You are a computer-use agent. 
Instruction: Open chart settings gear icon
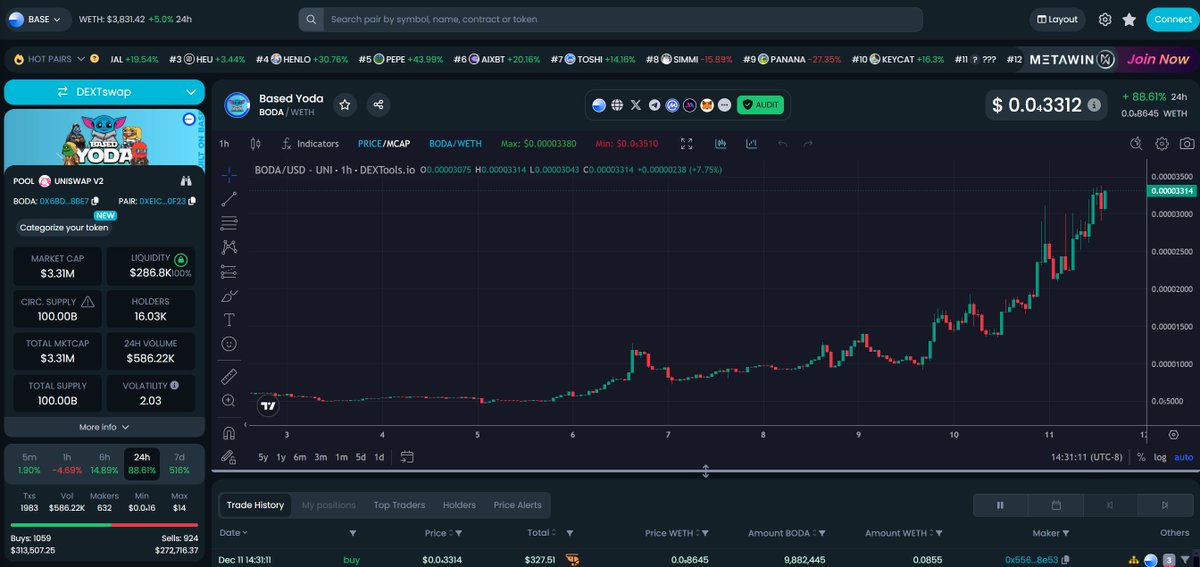click(x=1162, y=144)
